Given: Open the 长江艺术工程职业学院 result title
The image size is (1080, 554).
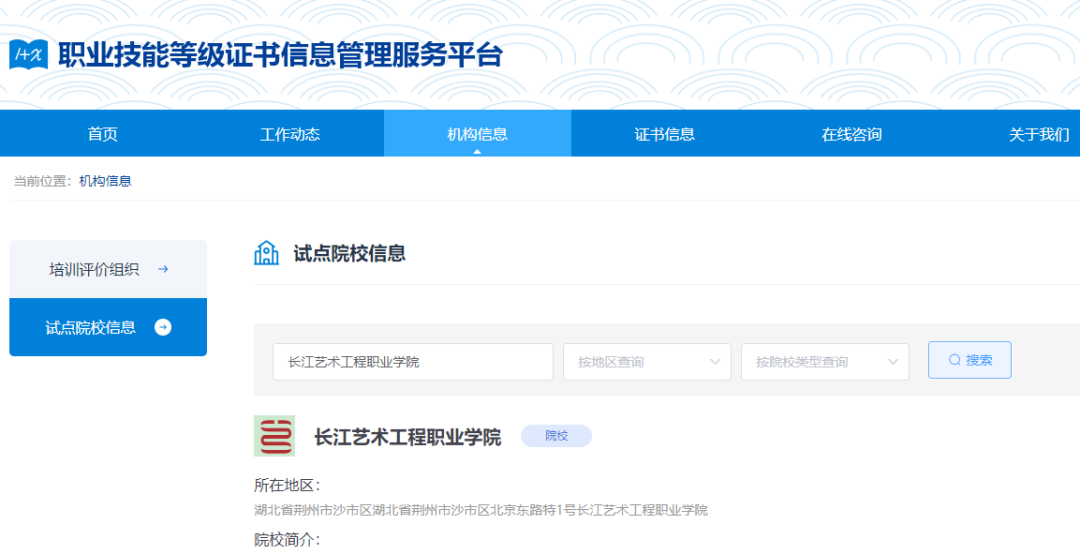Looking at the screenshot, I should pyautogui.click(x=407, y=437).
